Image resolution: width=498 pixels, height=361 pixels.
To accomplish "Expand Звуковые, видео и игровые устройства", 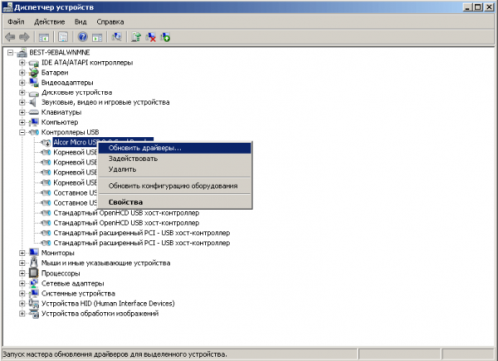I will pos(22,102).
